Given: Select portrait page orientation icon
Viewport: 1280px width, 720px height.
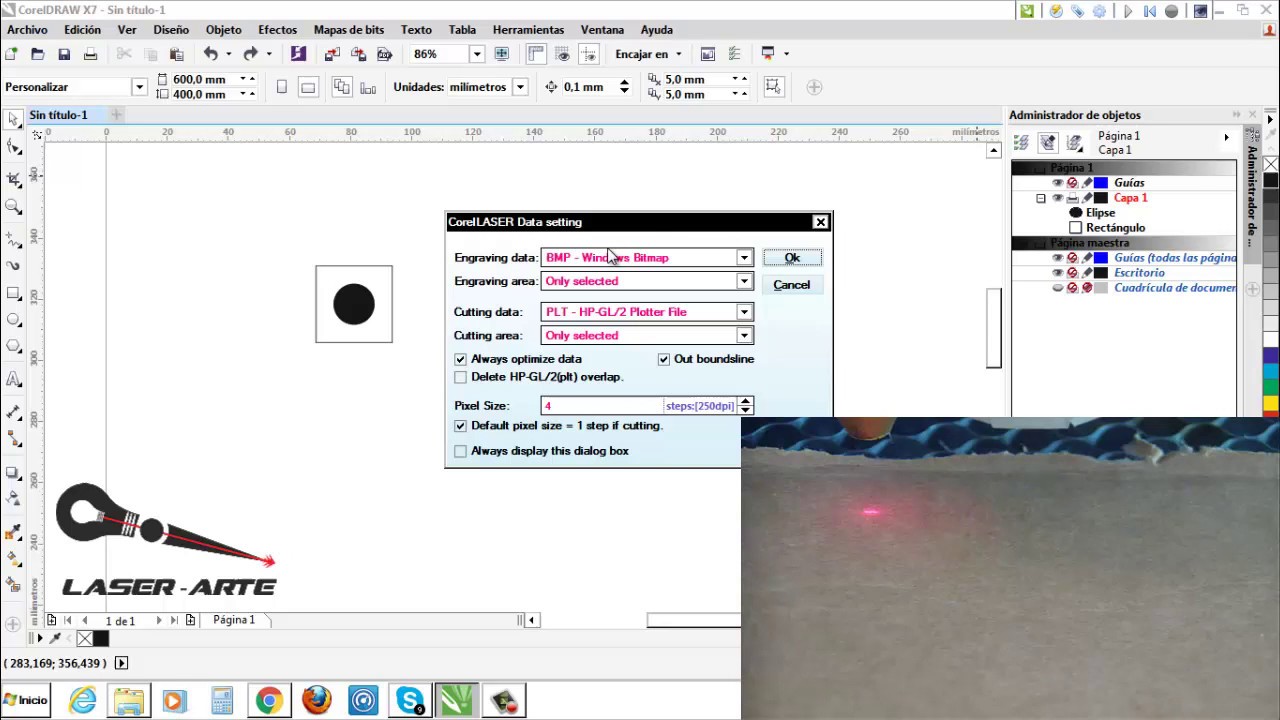Looking at the screenshot, I should coord(282,87).
